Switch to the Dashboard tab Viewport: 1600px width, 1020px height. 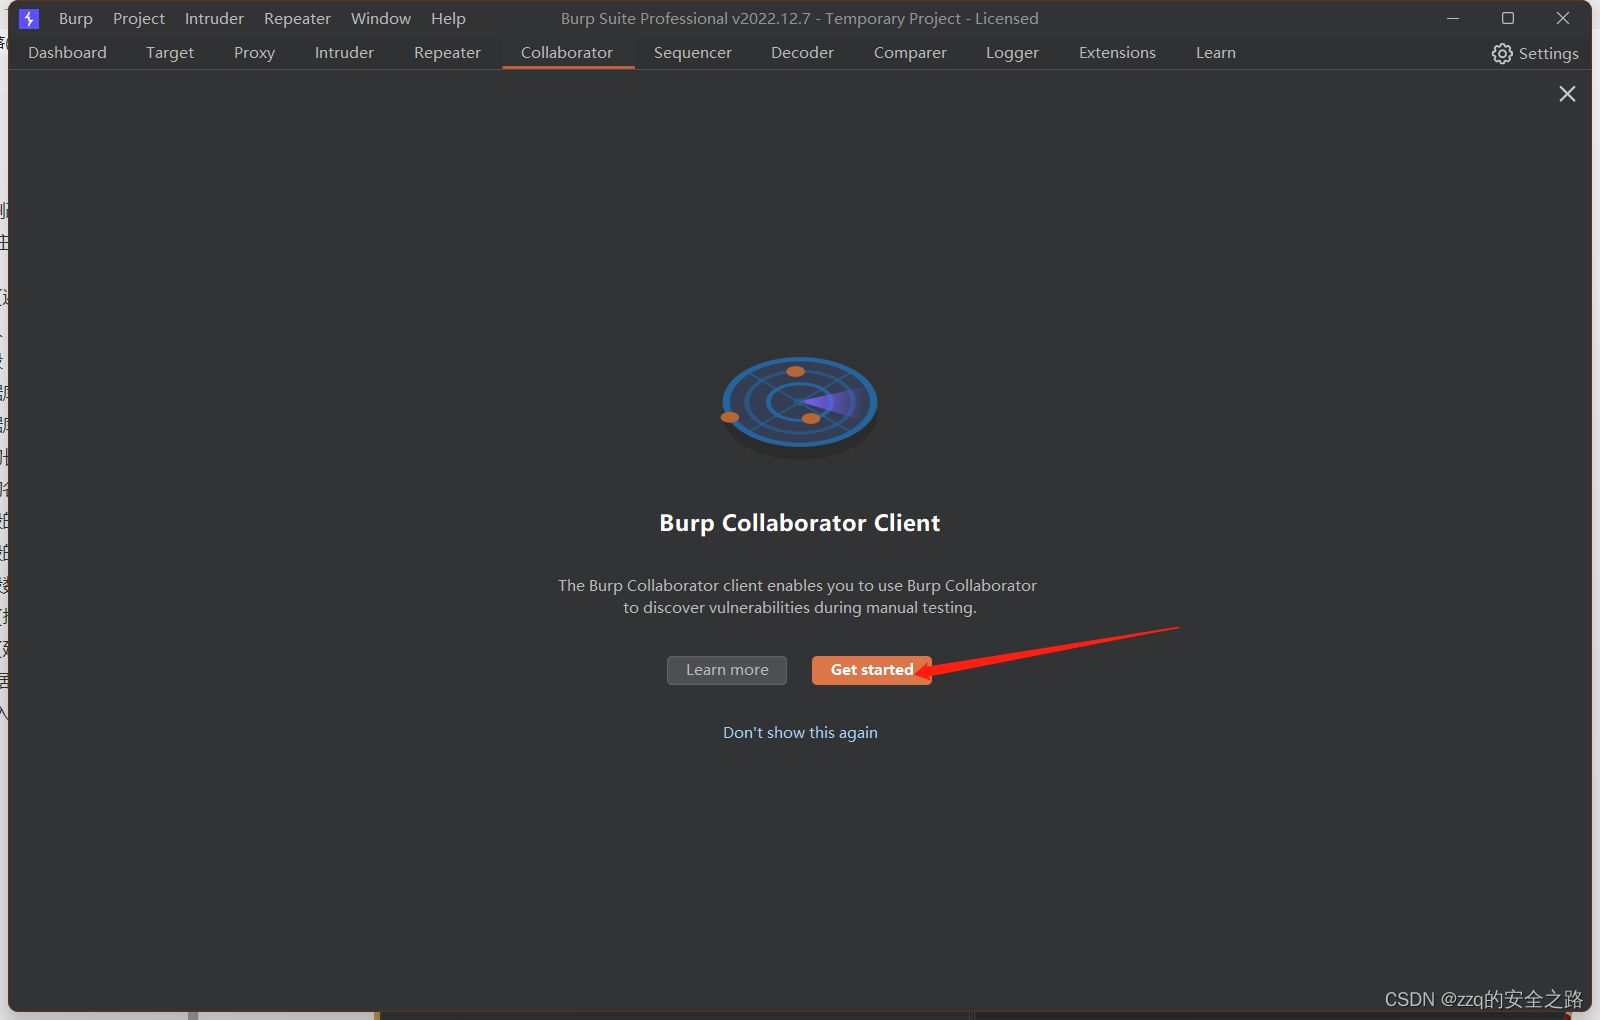point(67,53)
